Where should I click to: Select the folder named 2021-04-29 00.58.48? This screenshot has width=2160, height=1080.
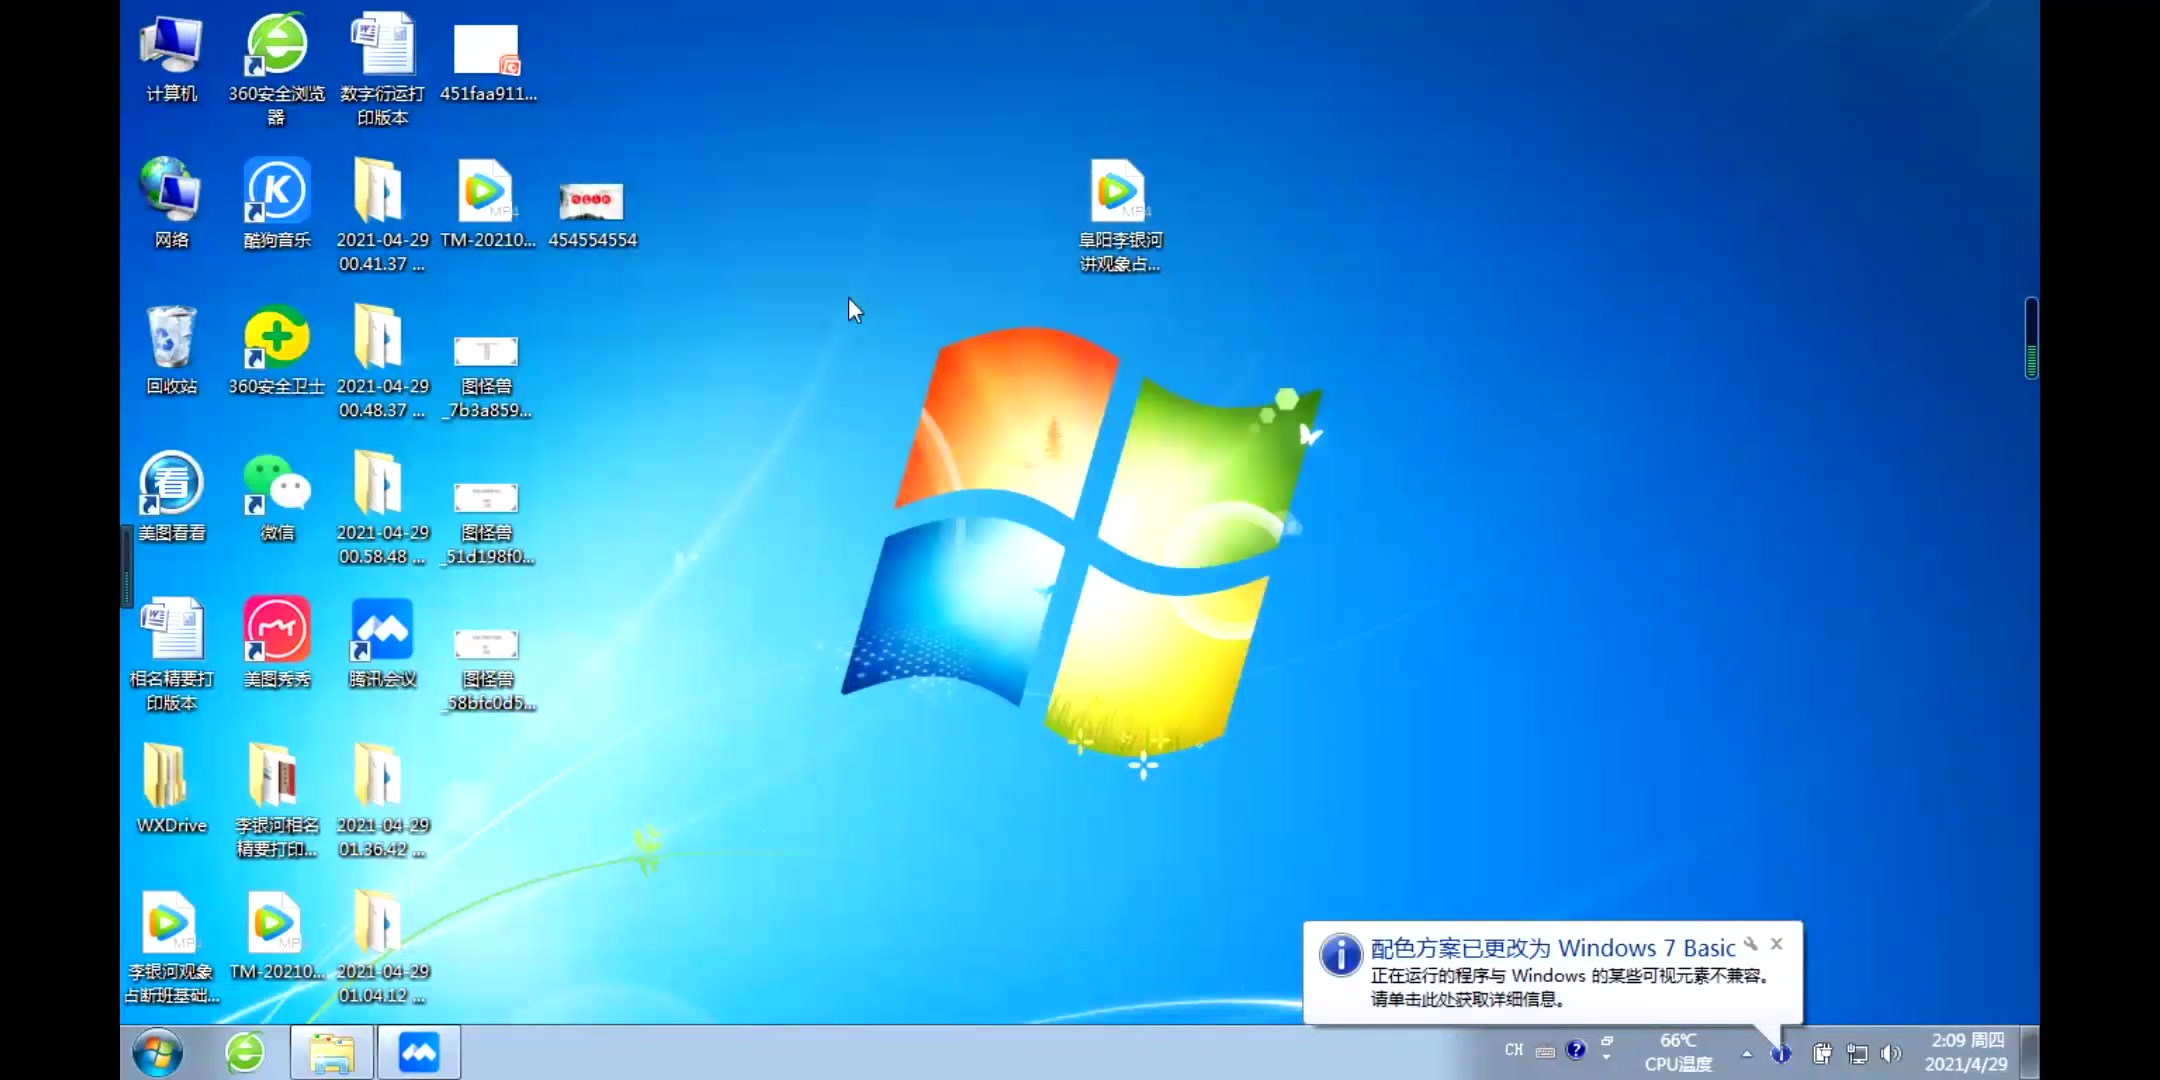[x=382, y=508]
